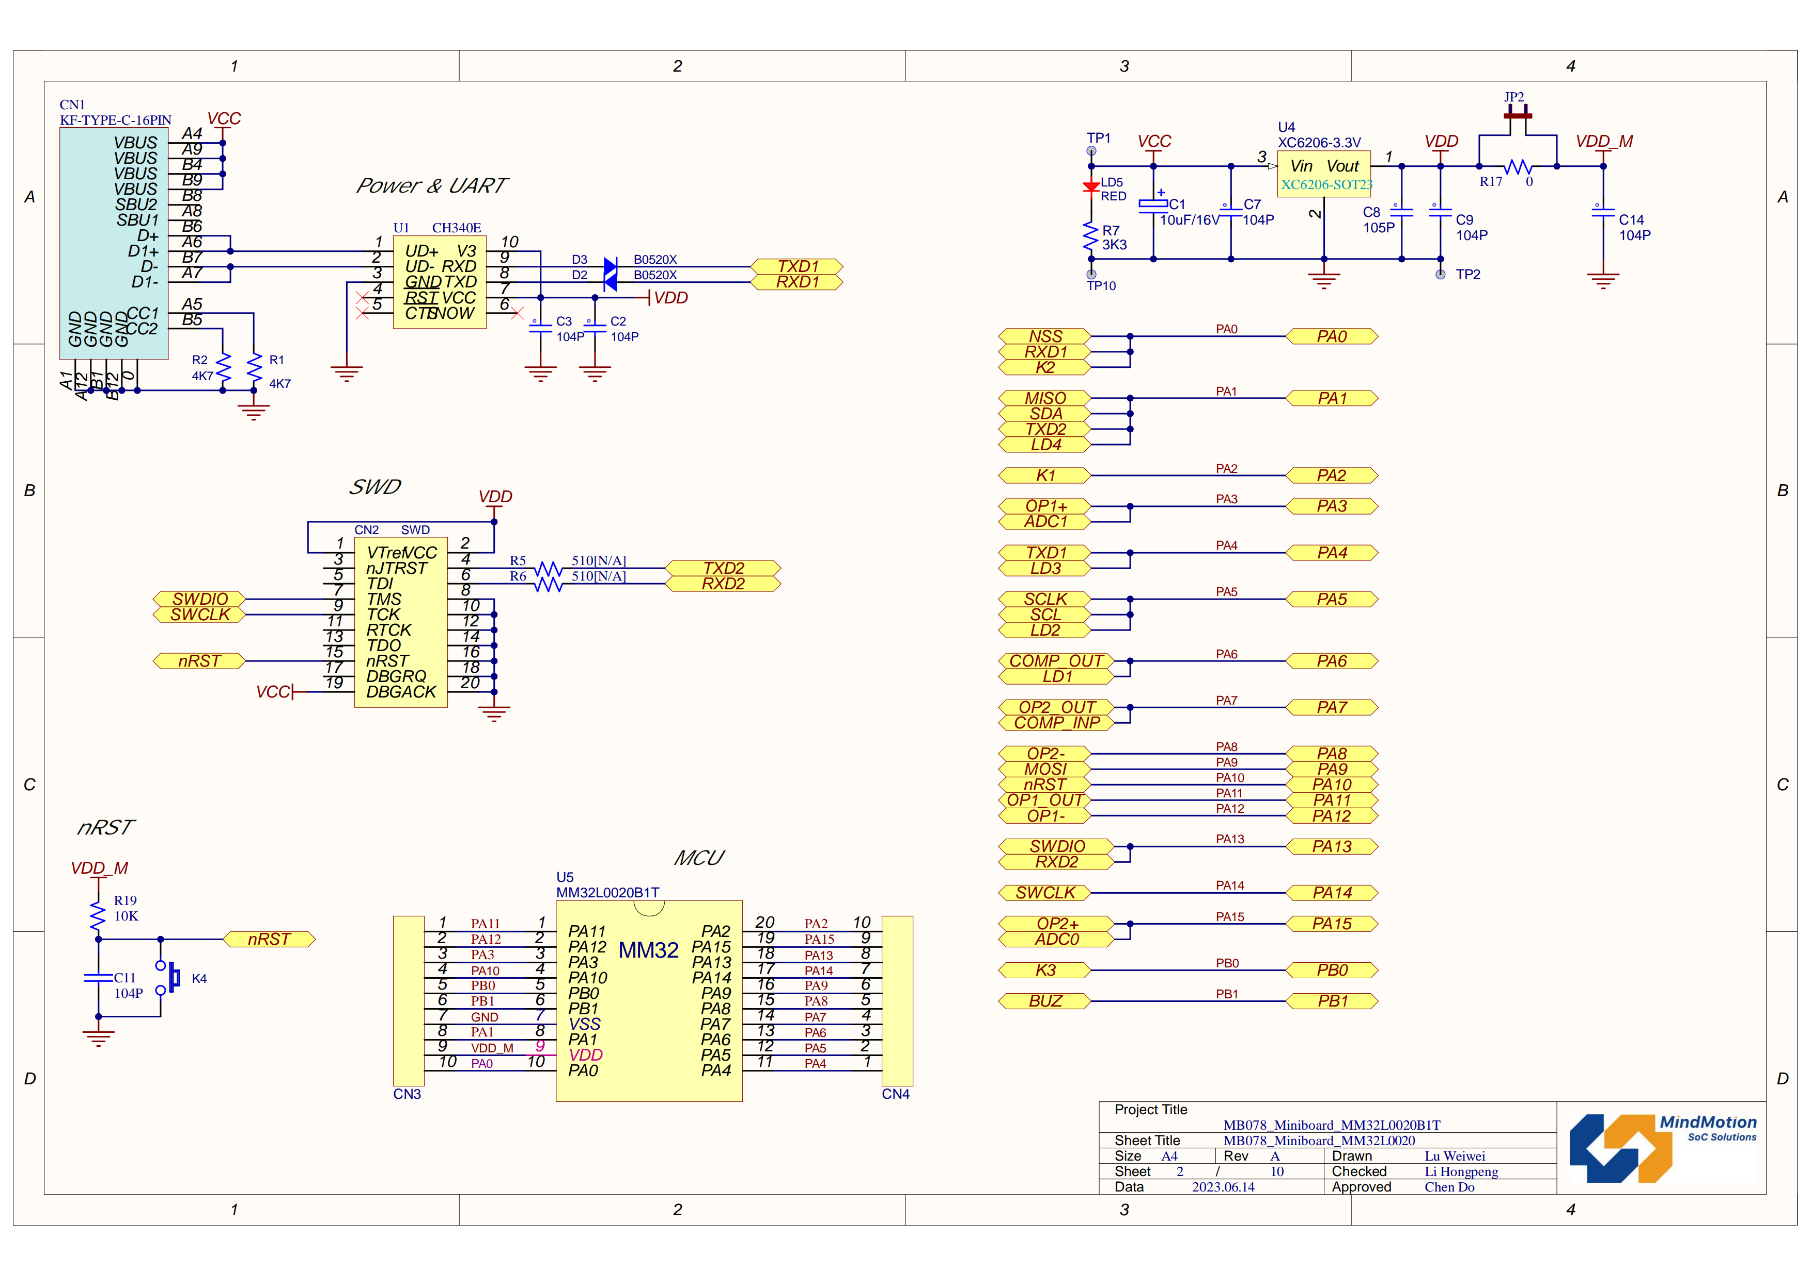The width and height of the screenshot is (1812, 1277).
Task: Click the red LD5 LED indicator
Action: [1091, 187]
